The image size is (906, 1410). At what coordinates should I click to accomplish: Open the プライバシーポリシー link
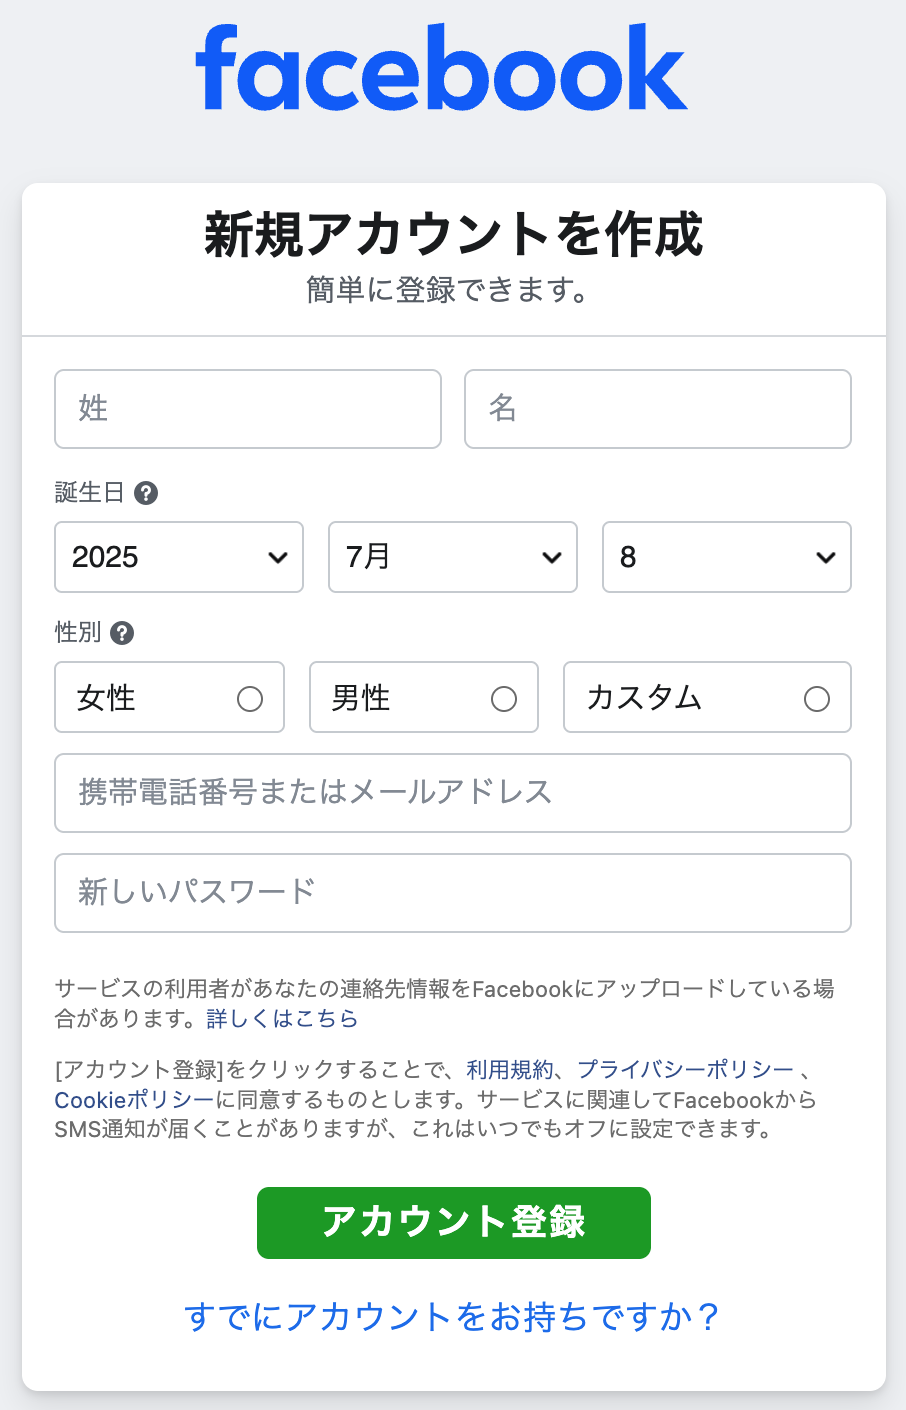click(x=685, y=1069)
